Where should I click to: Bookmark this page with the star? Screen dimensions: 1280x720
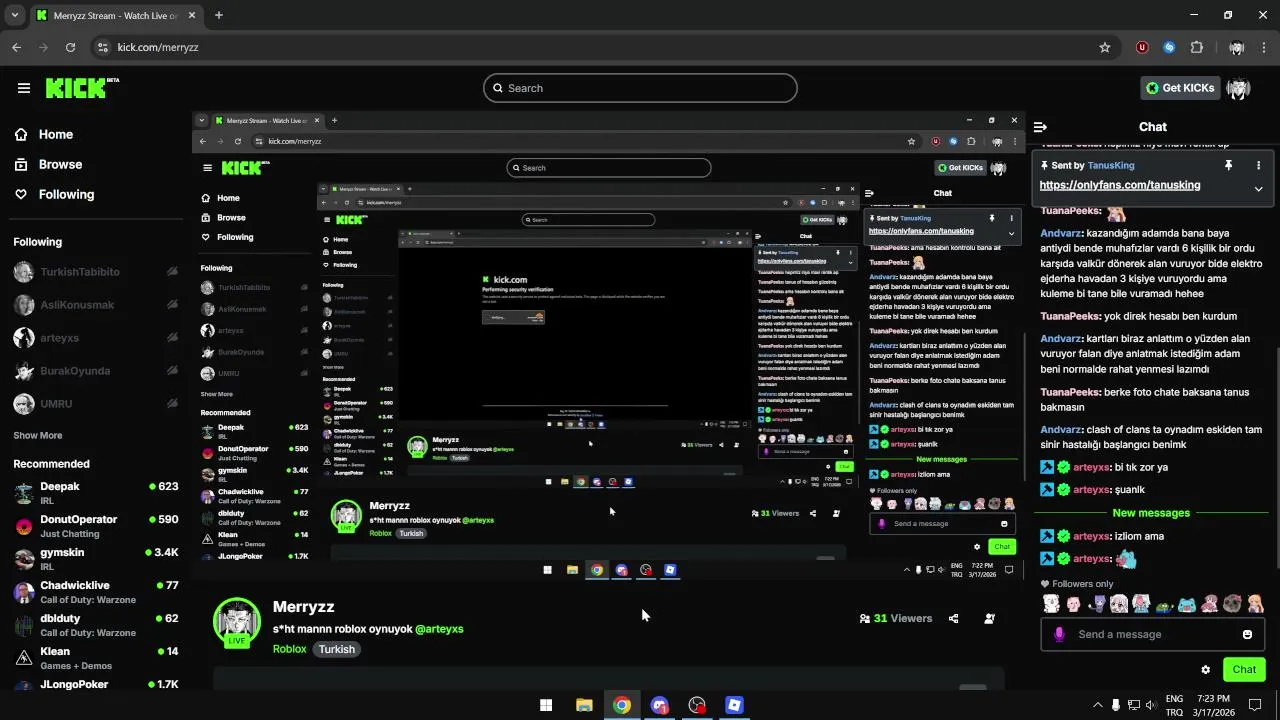point(1105,47)
